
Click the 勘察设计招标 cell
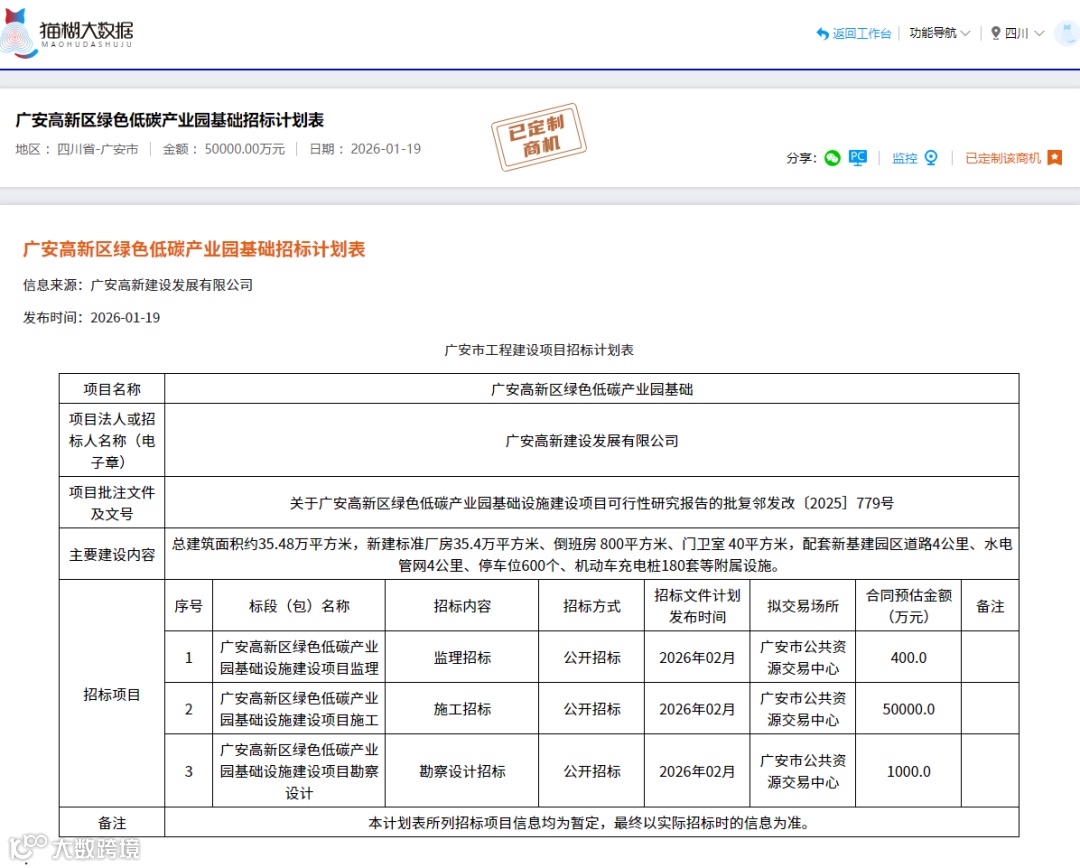coord(462,771)
